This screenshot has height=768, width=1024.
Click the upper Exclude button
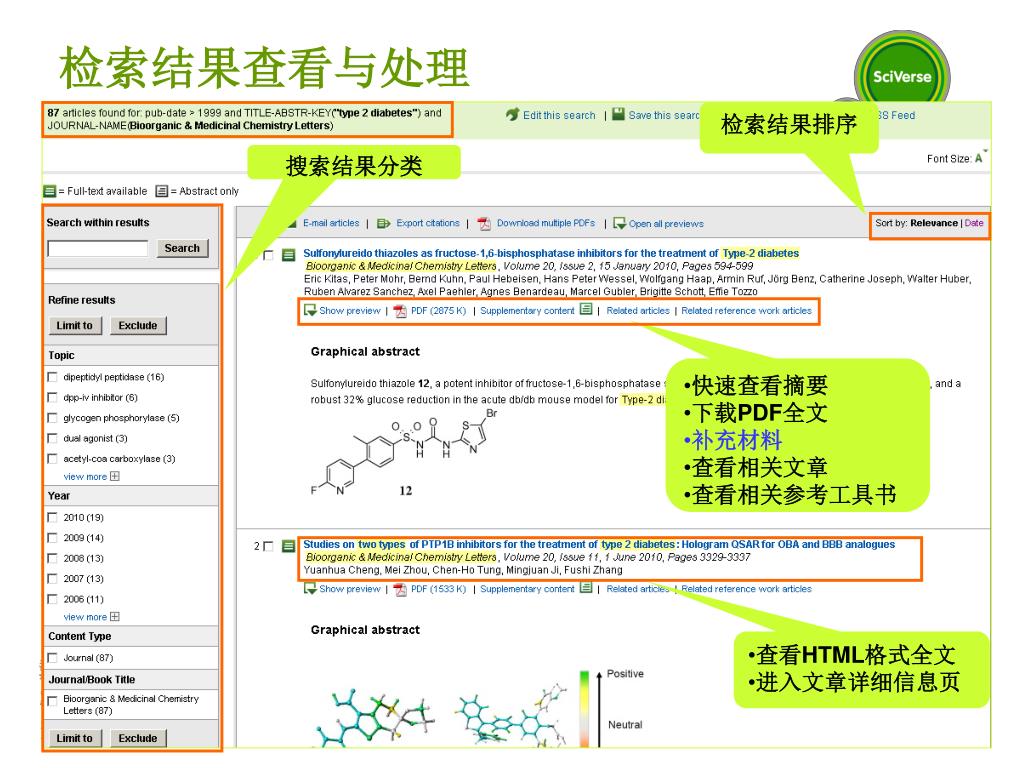pyautogui.click(x=138, y=325)
